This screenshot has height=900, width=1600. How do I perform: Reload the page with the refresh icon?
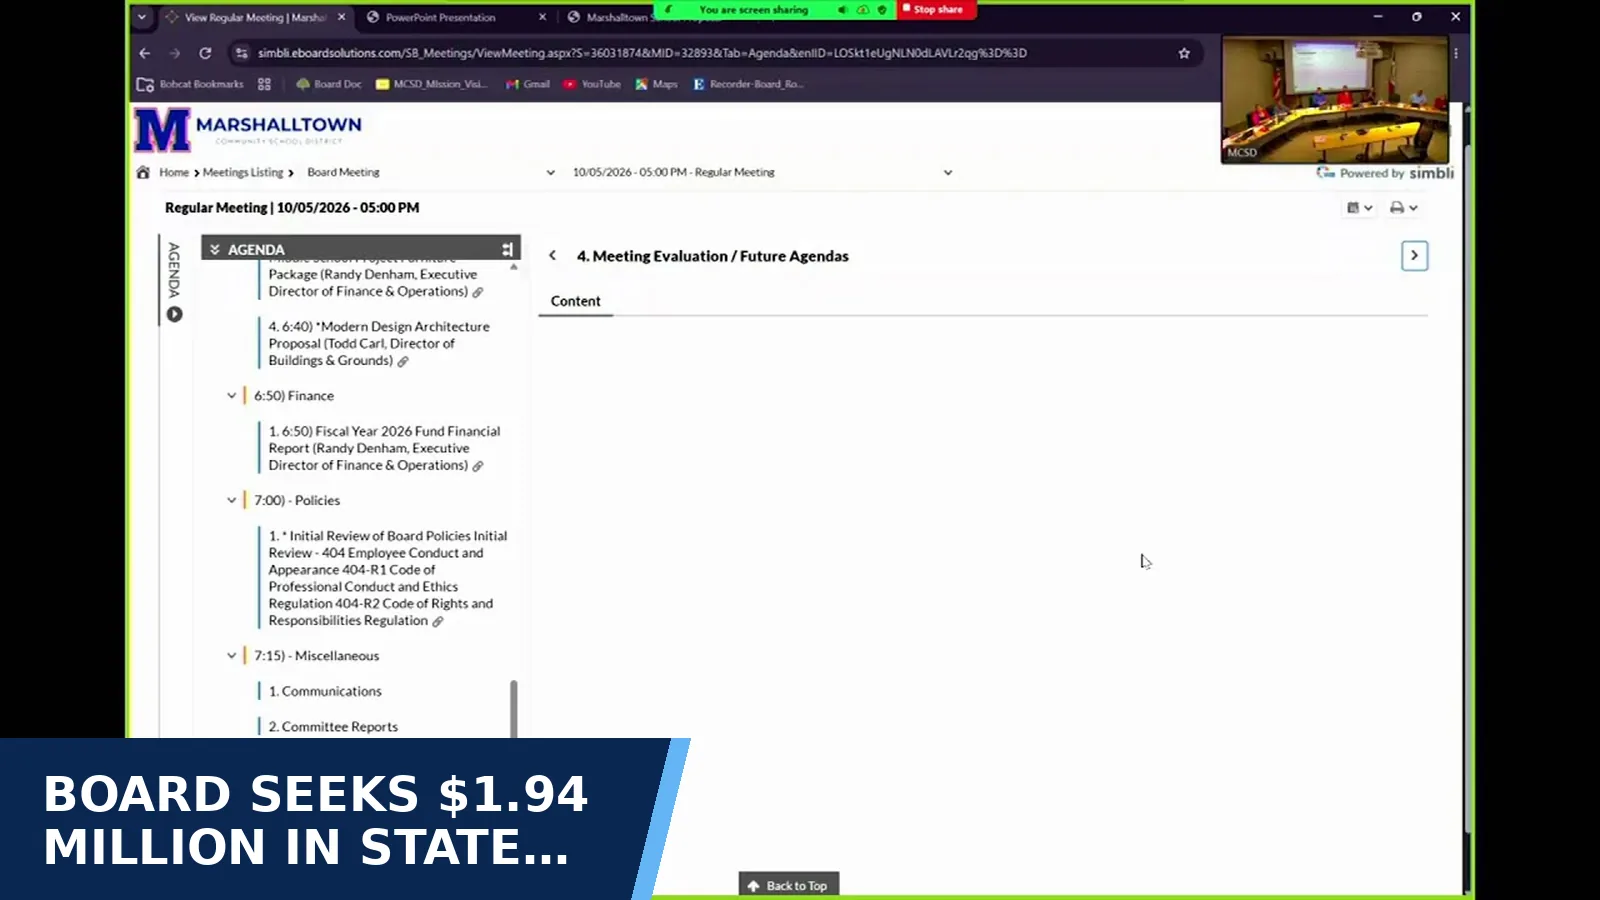205,53
